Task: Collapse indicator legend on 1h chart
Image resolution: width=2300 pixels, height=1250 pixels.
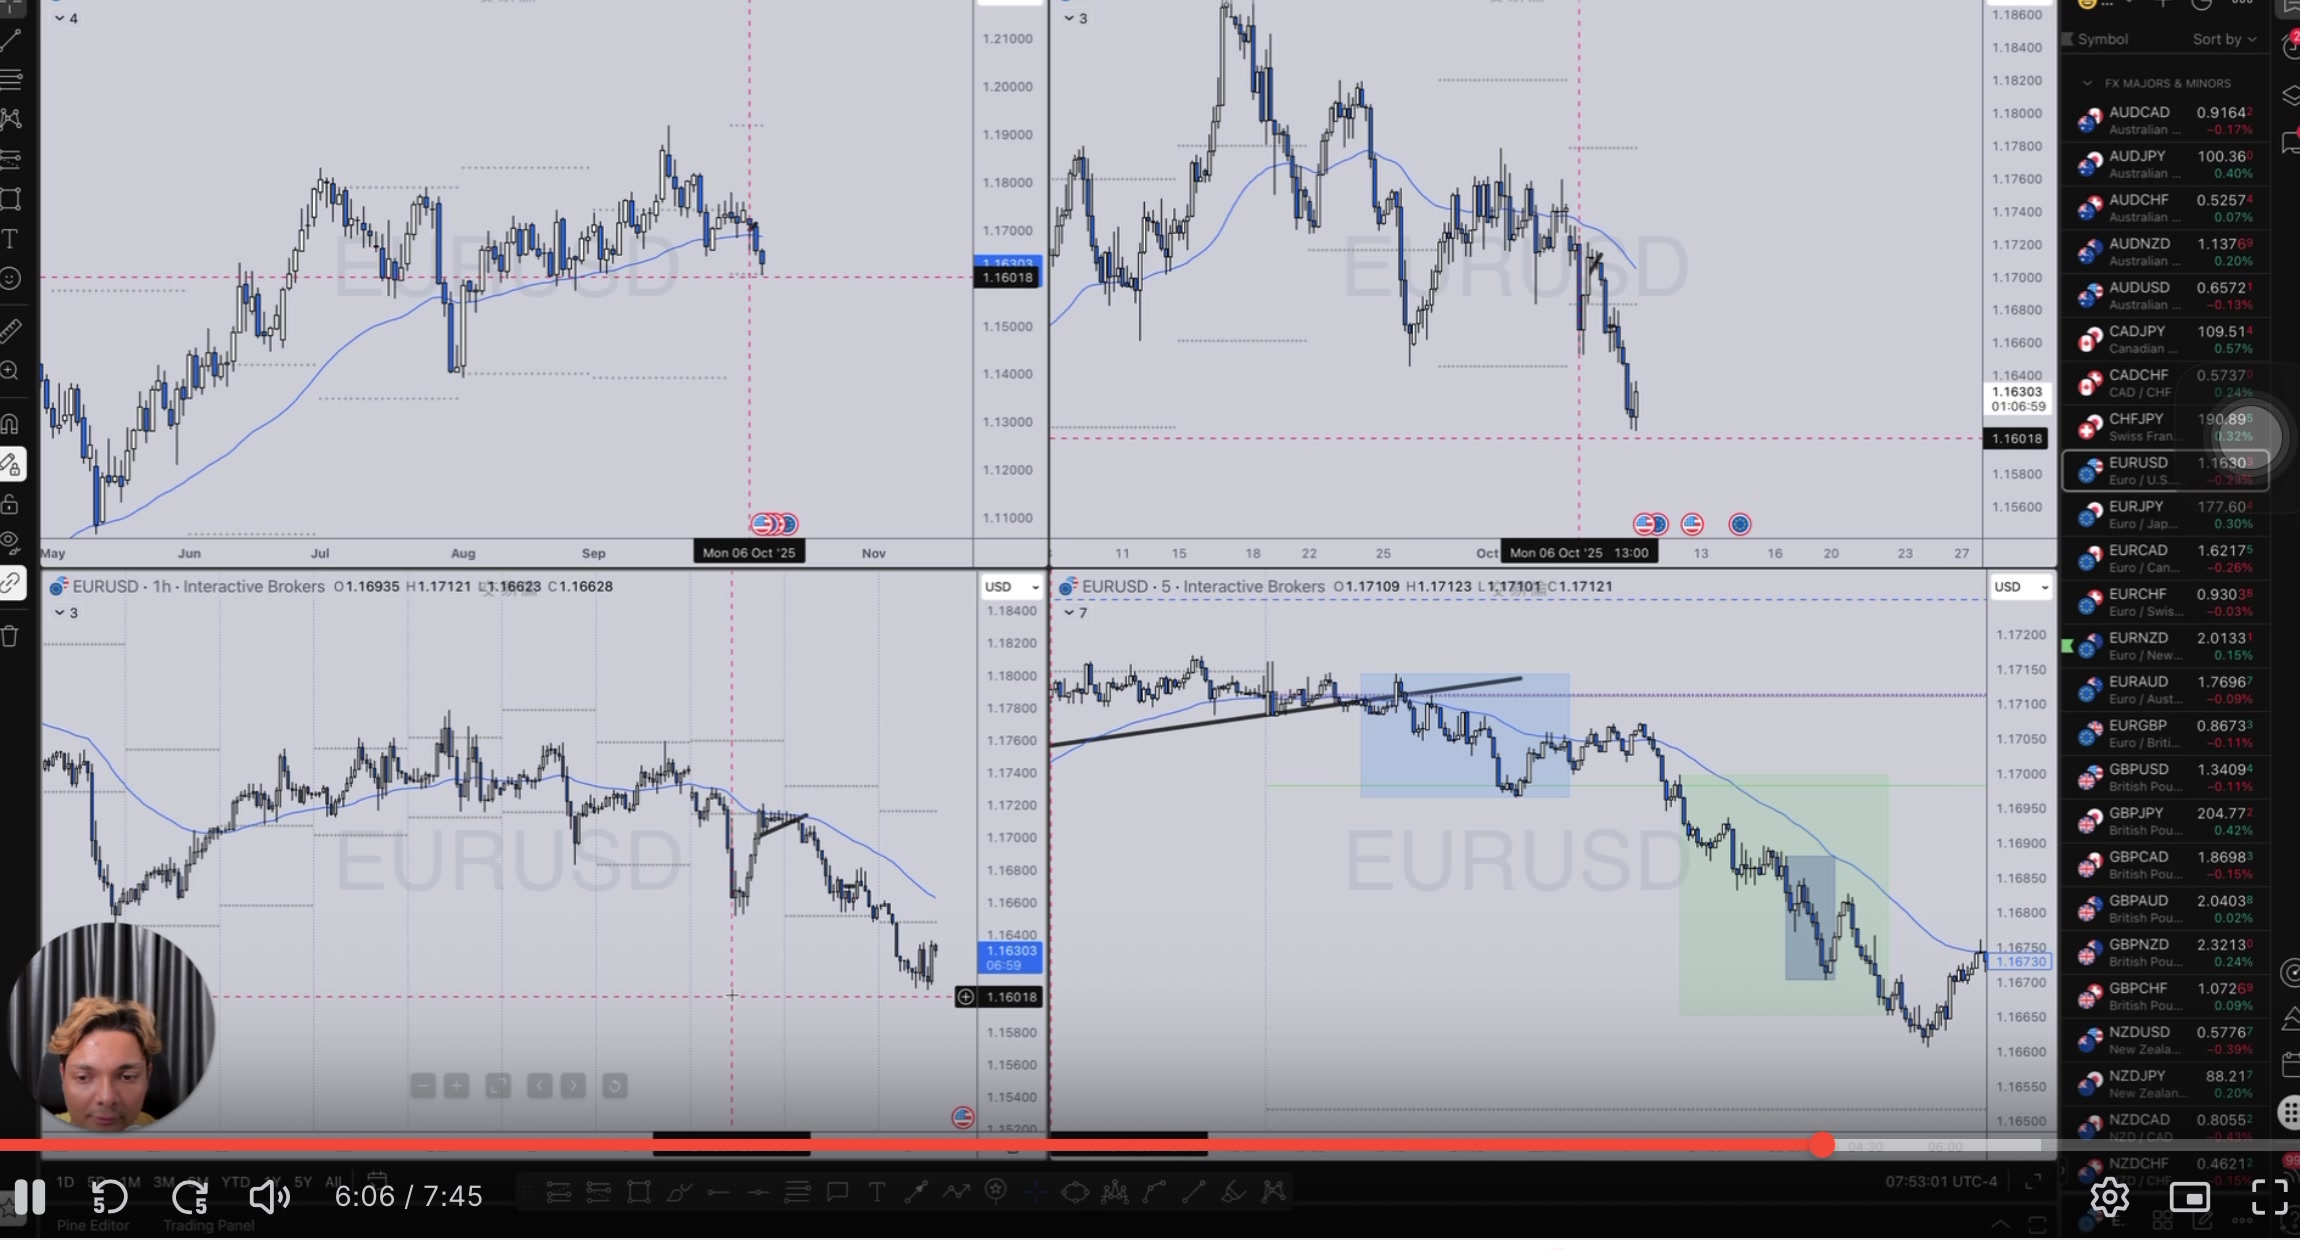Action: coord(60,612)
